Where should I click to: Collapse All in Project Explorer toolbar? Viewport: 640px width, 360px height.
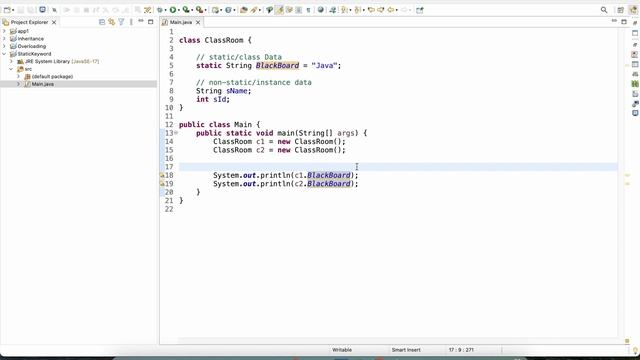point(102,22)
